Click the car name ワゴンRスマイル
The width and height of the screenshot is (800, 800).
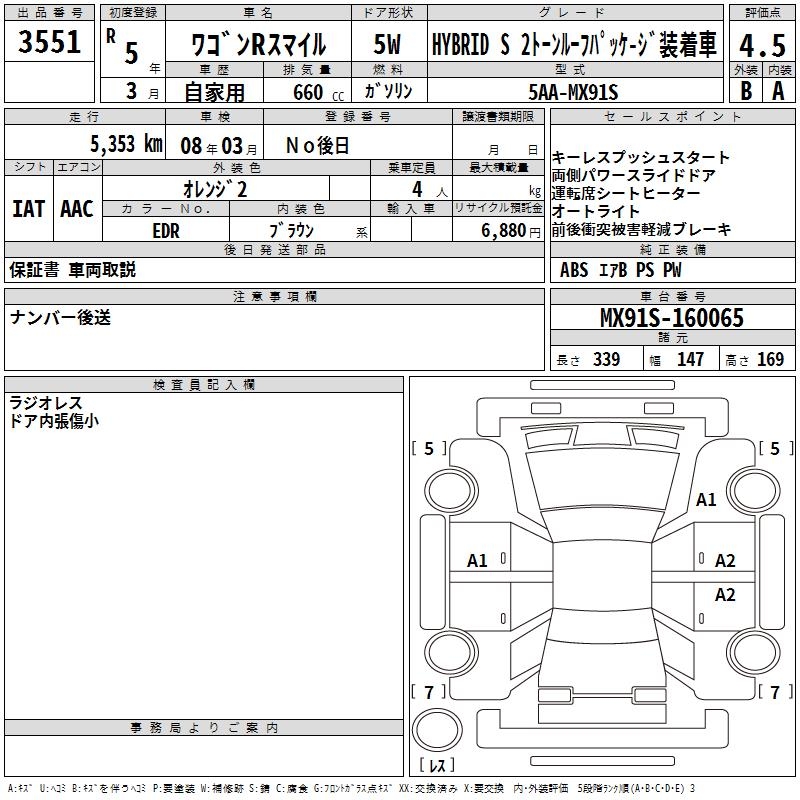pos(258,44)
